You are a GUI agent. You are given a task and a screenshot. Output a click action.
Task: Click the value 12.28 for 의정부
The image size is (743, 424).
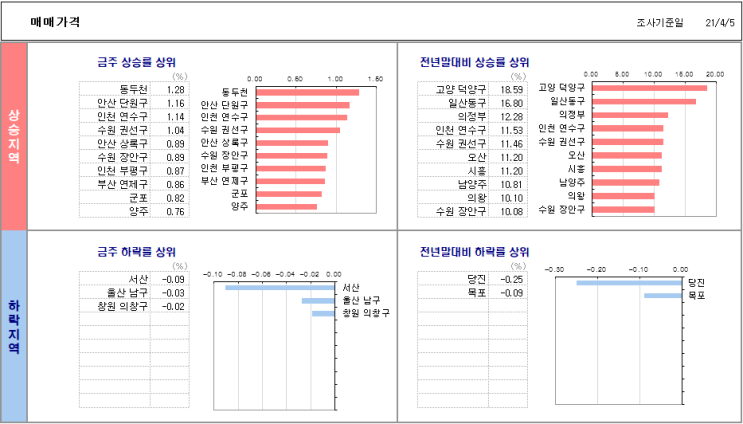[512, 117]
